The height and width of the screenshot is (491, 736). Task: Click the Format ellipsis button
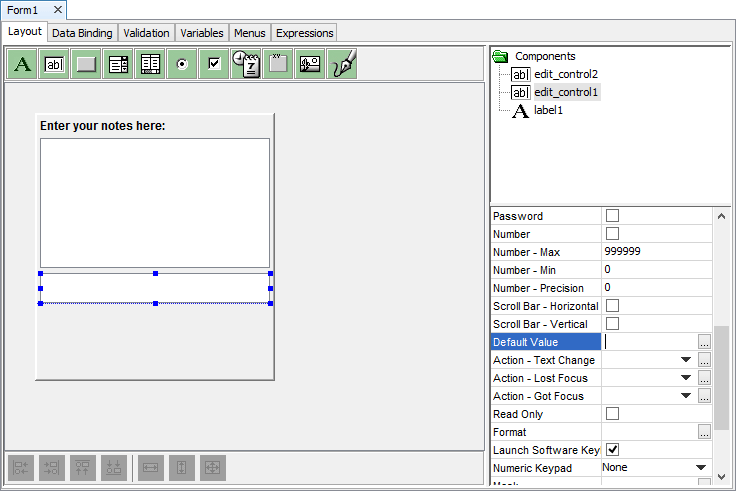[x=704, y=432]
